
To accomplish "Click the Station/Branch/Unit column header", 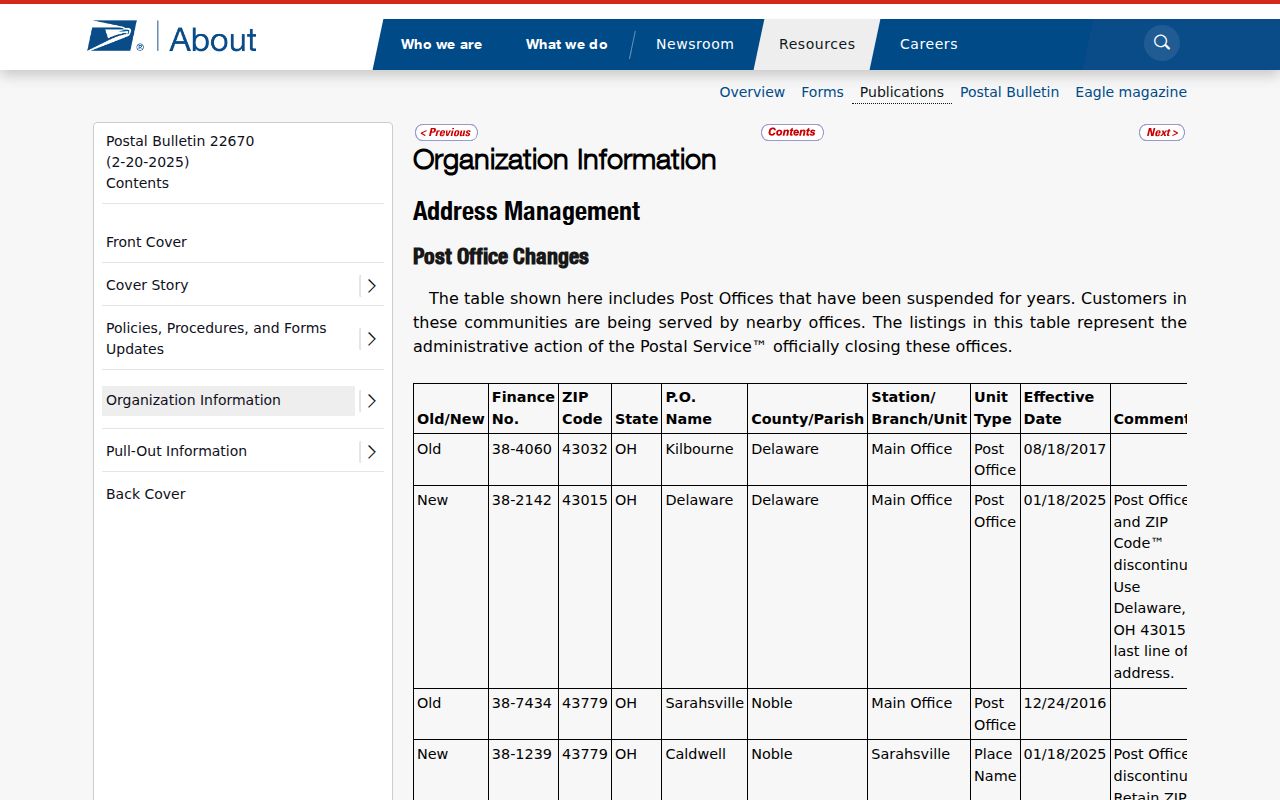I will (x=919, y=408).
